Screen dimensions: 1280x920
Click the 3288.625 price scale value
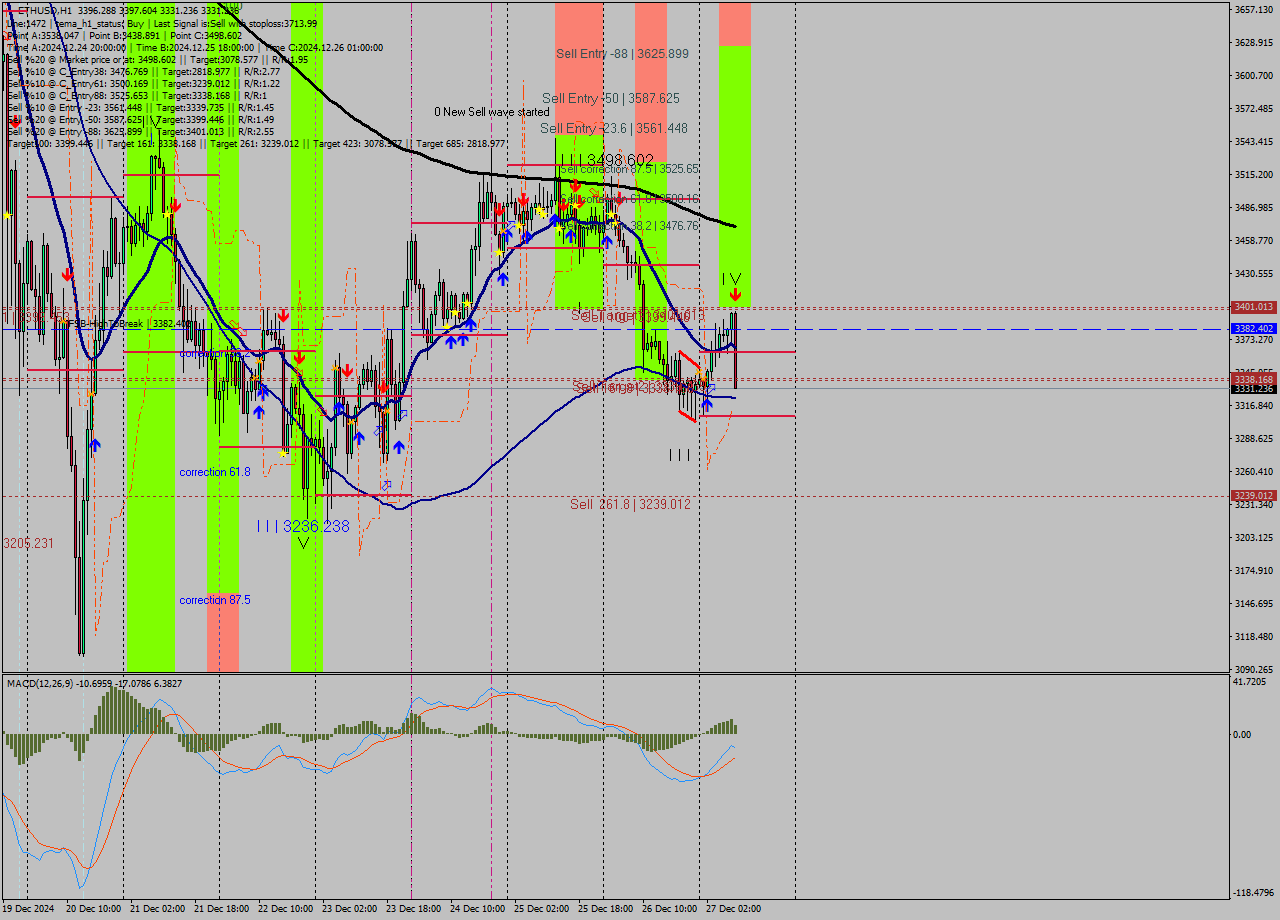point(1254,438)
